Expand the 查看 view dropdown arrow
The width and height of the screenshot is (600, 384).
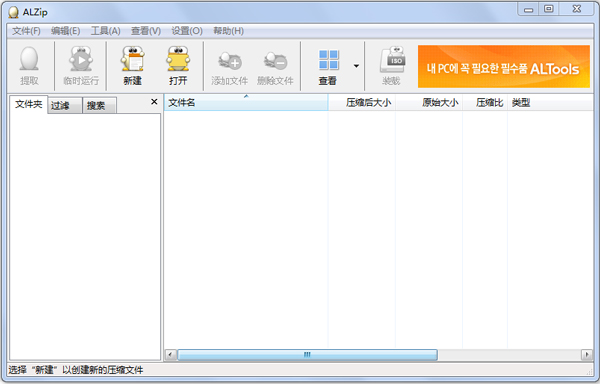point(356,66)
